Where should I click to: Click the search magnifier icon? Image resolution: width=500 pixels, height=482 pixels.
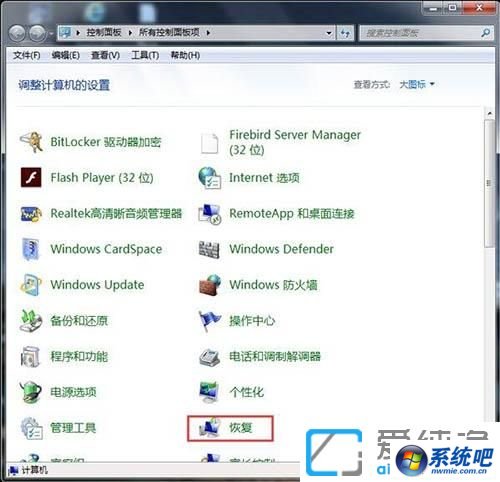tap(486, 33)
